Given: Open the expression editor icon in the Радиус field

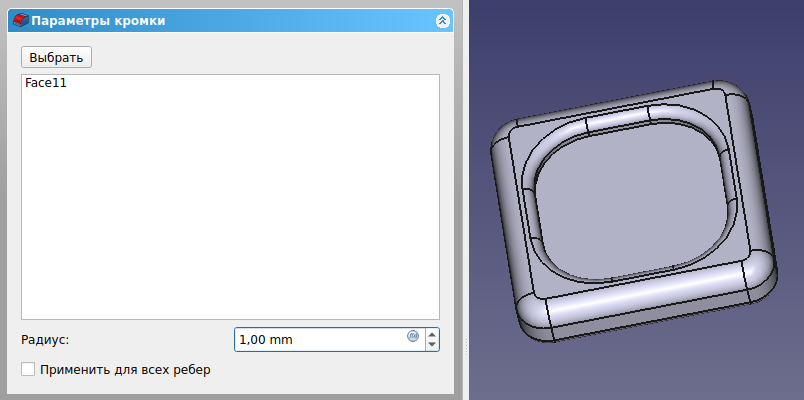Looking at the screenshot, I should (x=413, y=336).
